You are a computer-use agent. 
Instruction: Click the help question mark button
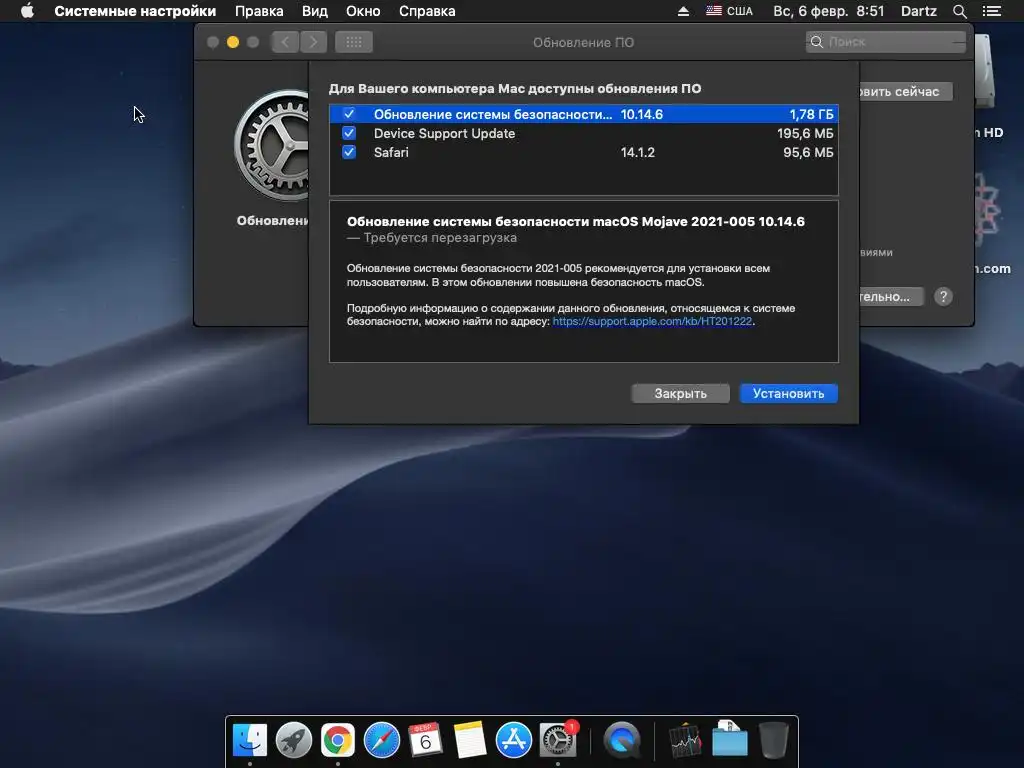(943, 296)
